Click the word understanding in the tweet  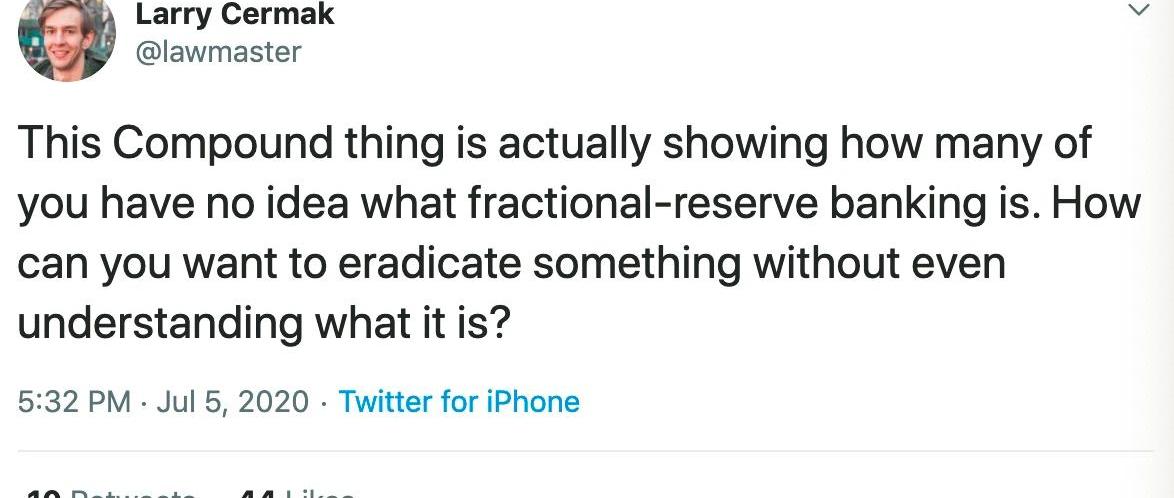(x=160, y=324)
